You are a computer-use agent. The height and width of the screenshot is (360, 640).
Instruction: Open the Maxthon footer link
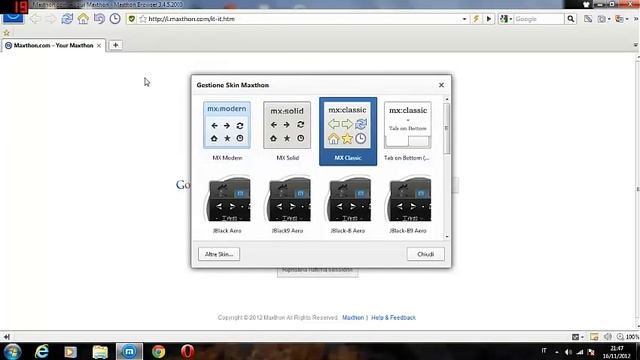point(353,318)
